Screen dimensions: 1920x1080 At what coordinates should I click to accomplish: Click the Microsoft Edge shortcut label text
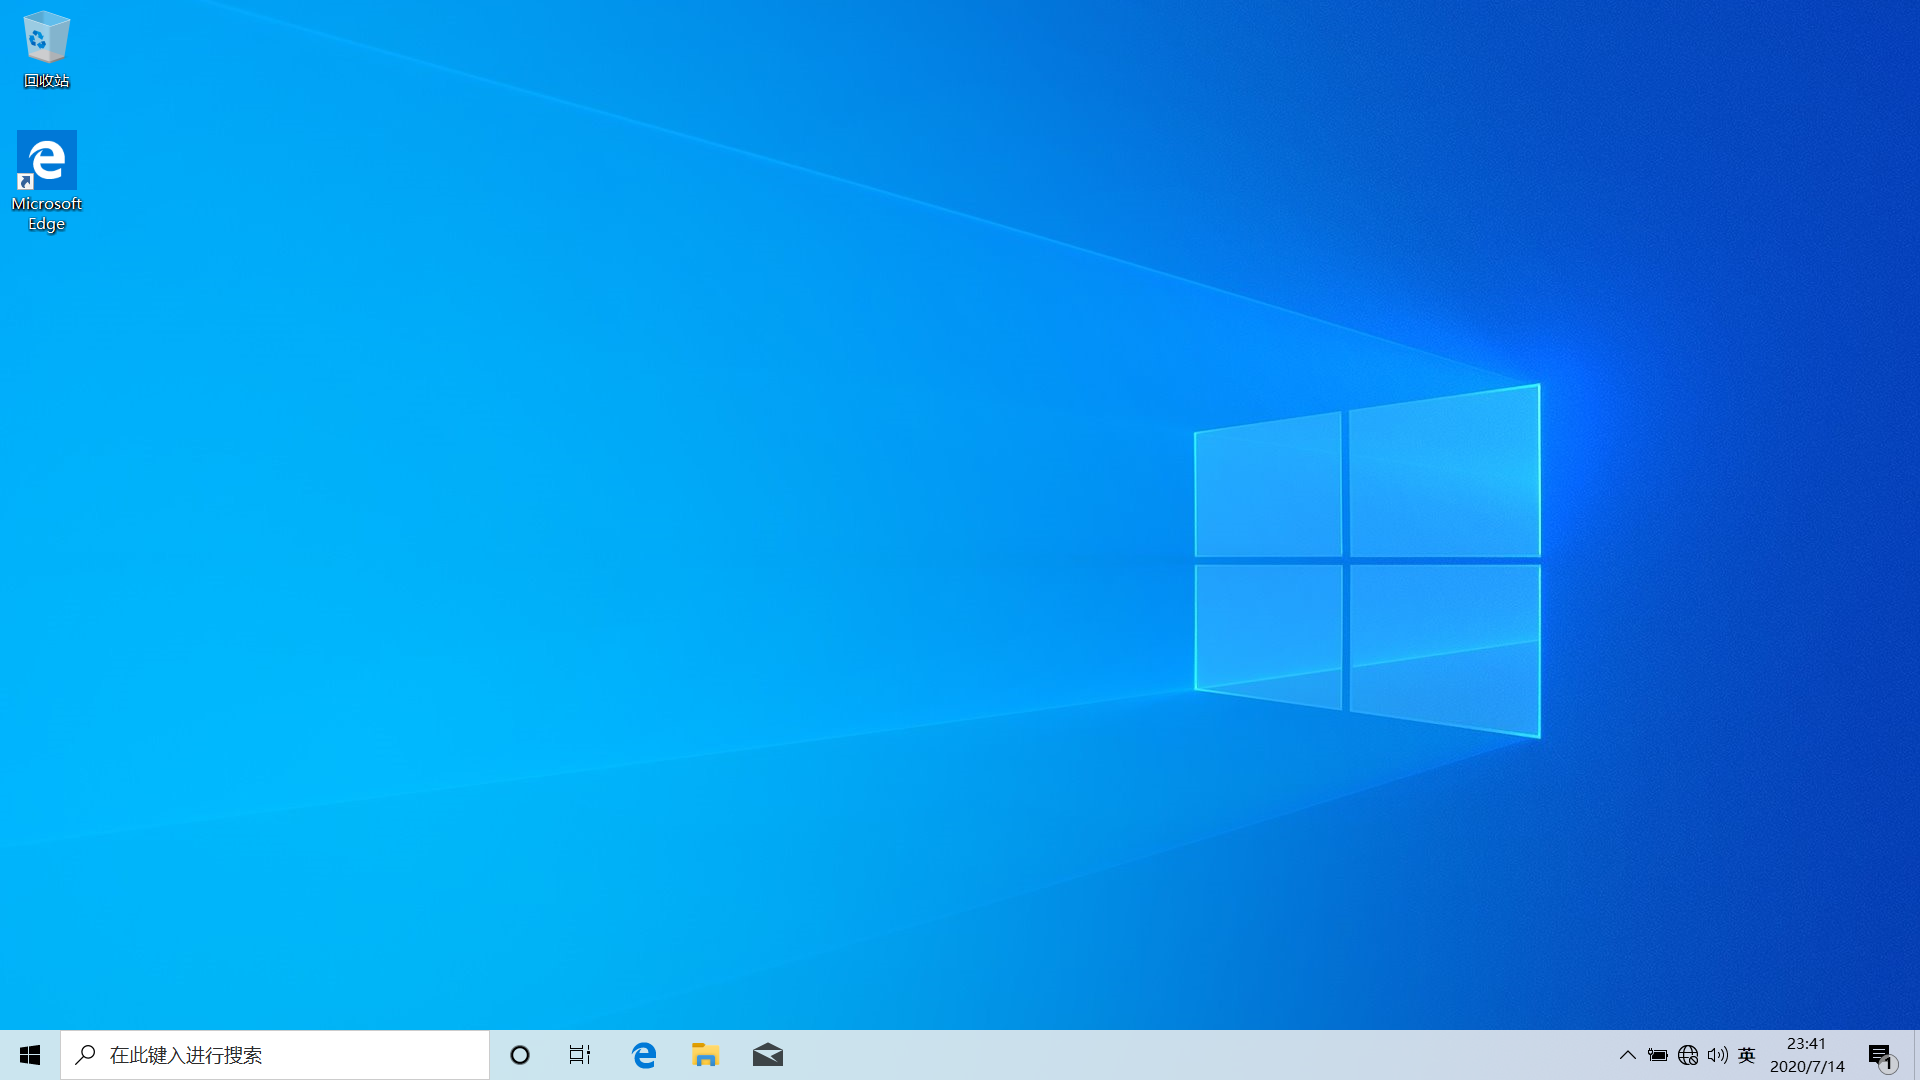pos(46,213)
